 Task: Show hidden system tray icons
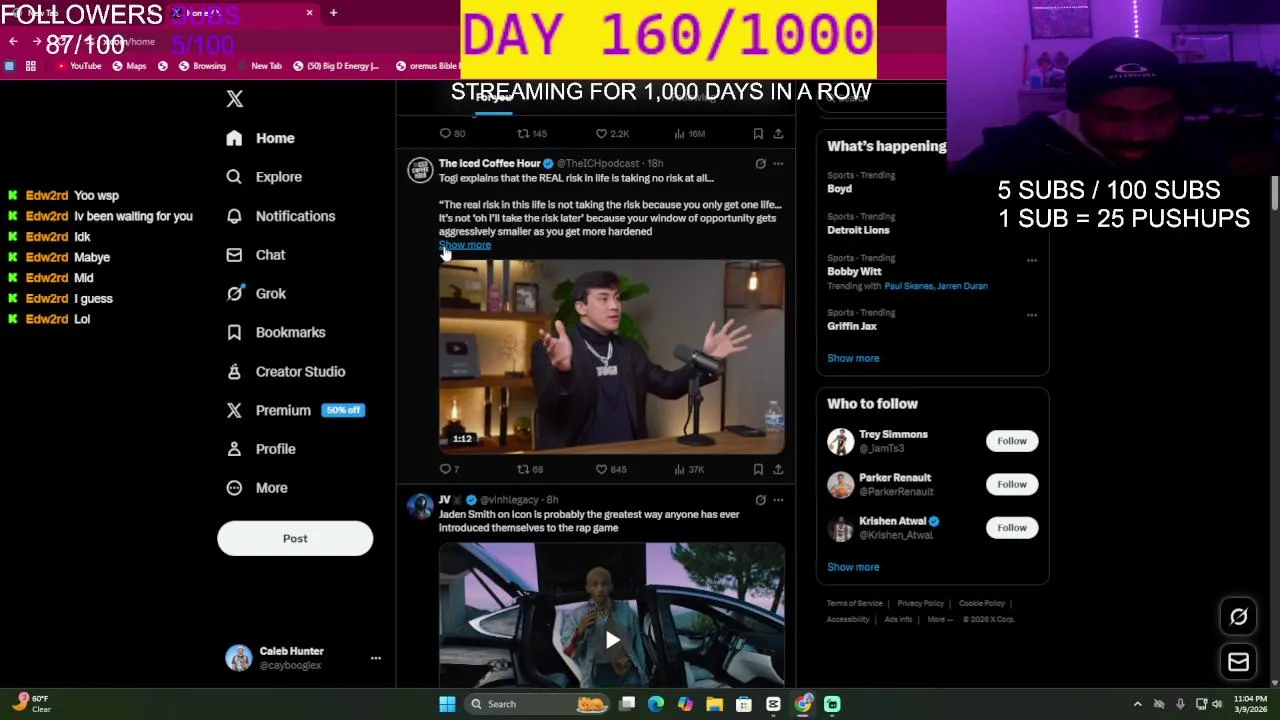pyautogui.click(x=1137, y=704)
